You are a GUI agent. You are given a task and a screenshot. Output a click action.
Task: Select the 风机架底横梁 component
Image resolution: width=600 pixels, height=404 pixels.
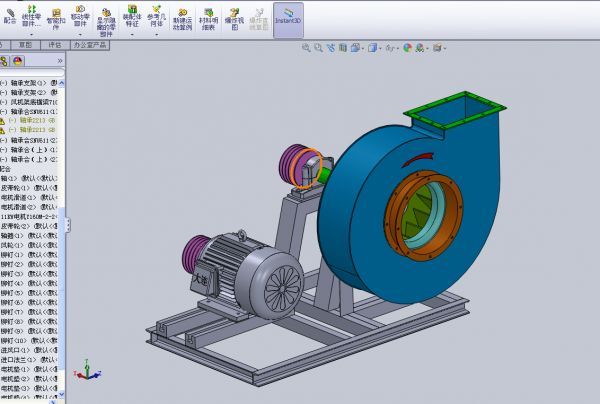[29, 102]
